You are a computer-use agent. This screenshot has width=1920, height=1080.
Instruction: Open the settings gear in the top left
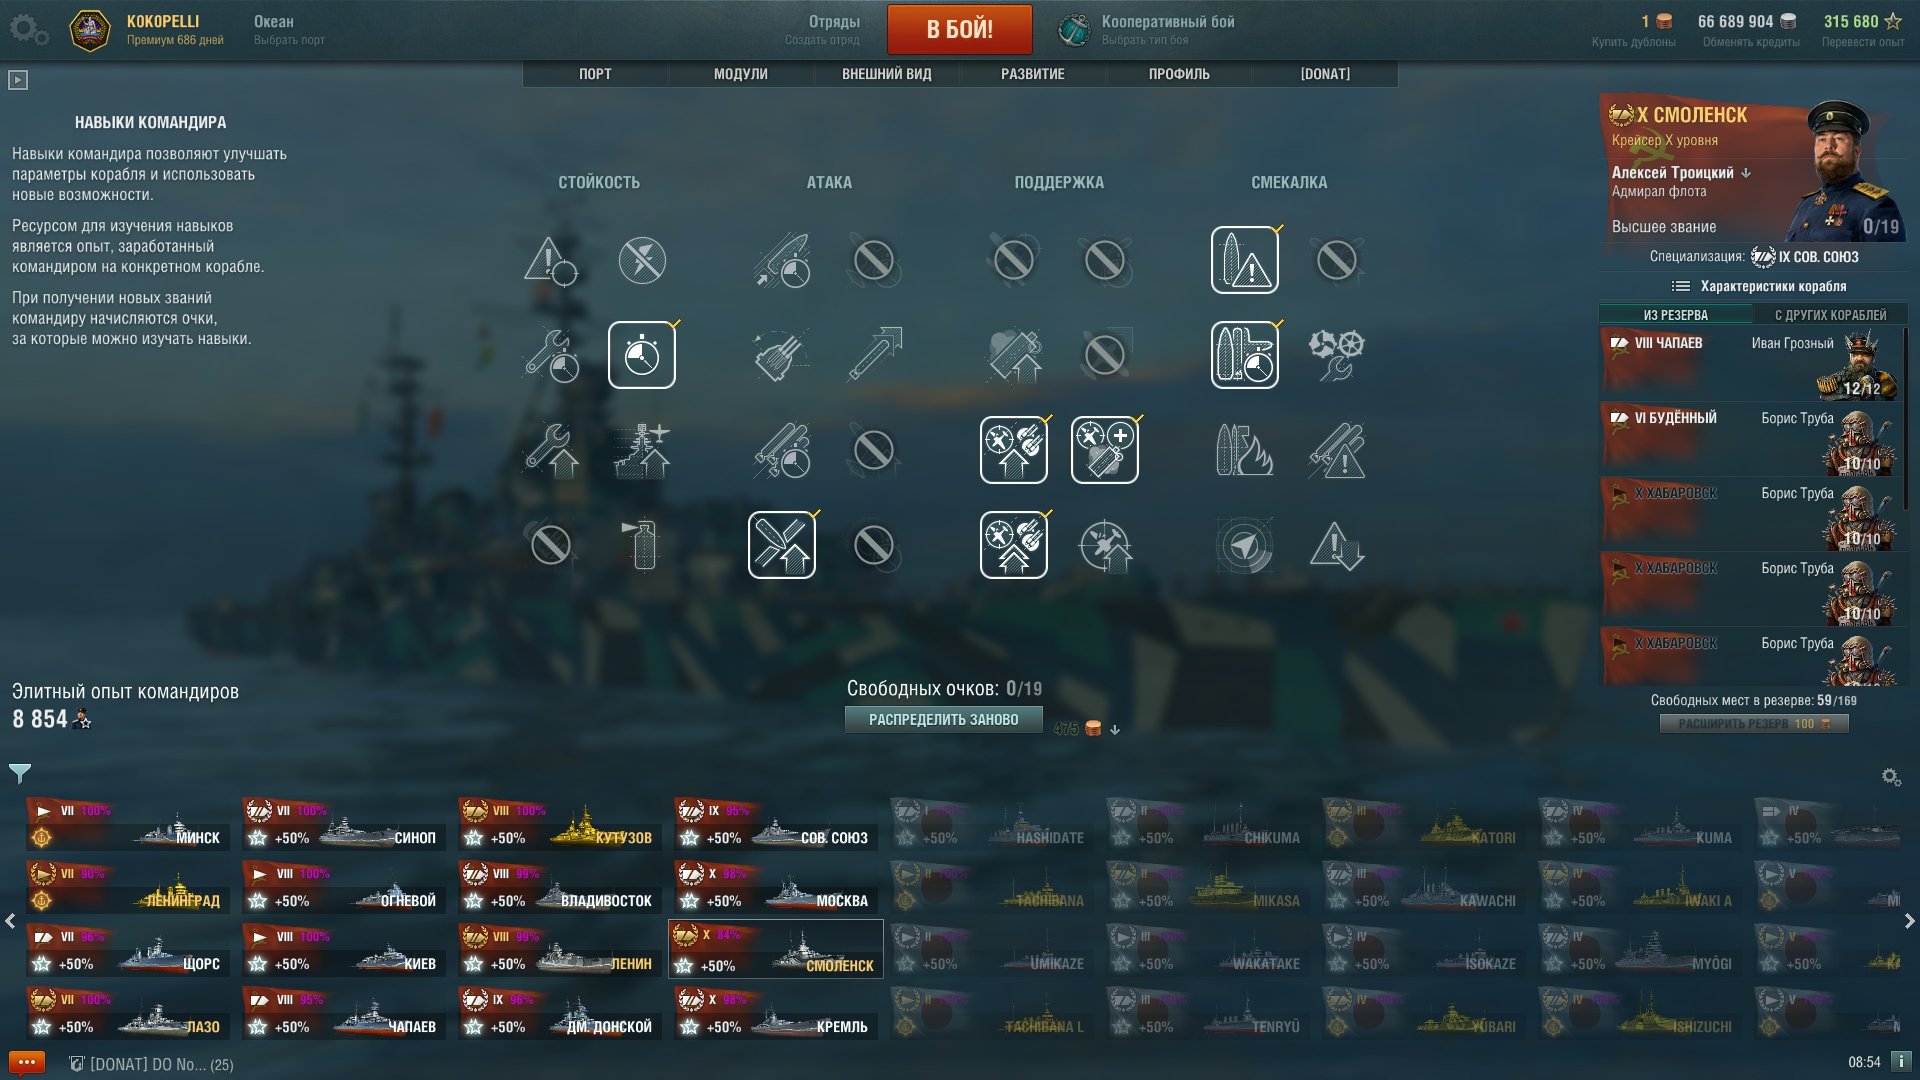[x=27, y=29]
